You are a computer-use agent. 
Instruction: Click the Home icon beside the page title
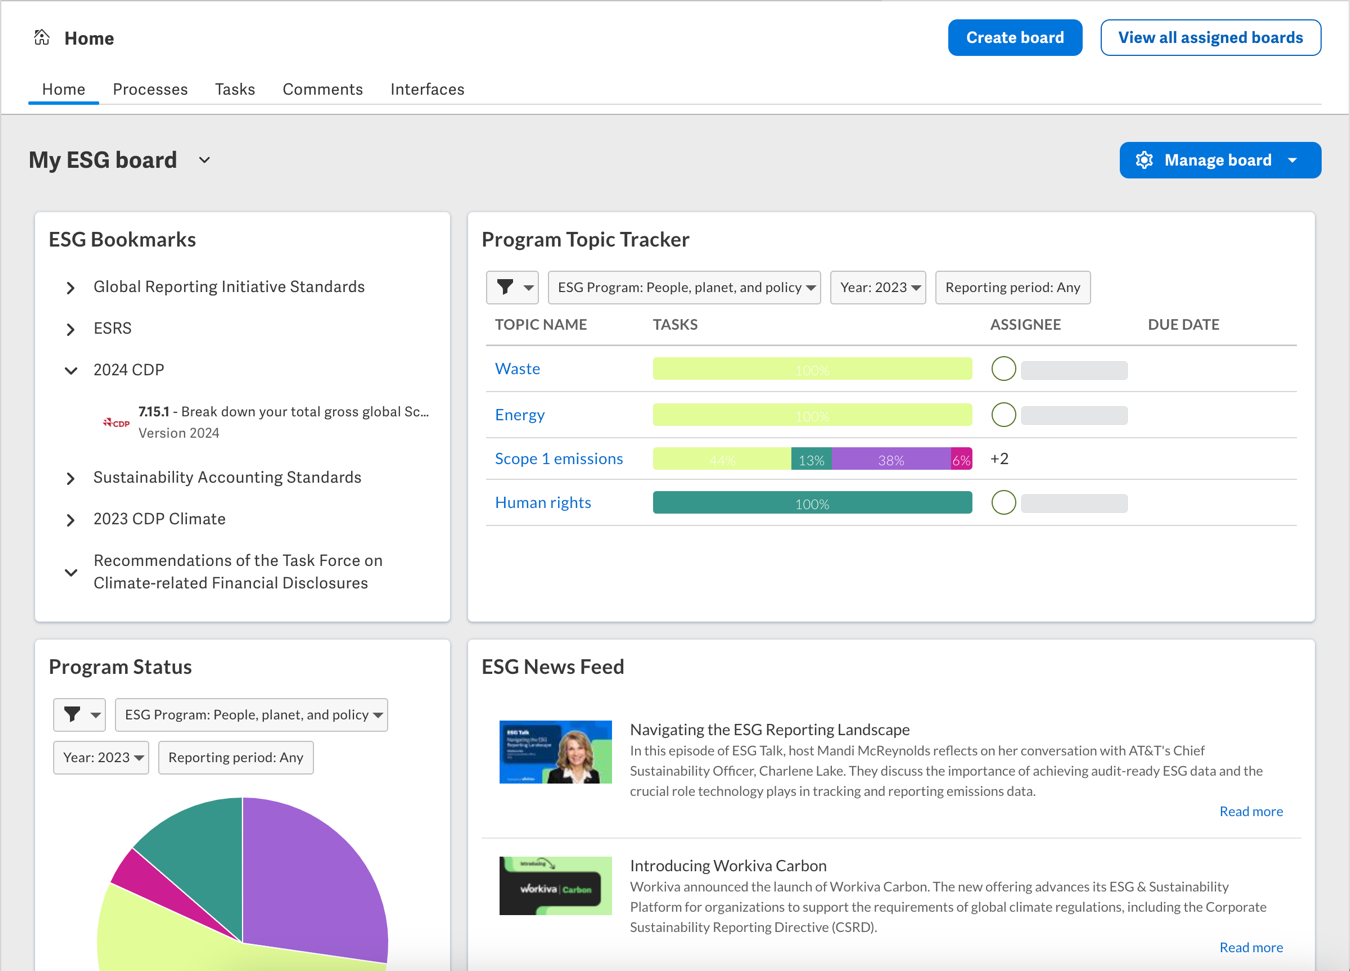(x=41, y=37)
